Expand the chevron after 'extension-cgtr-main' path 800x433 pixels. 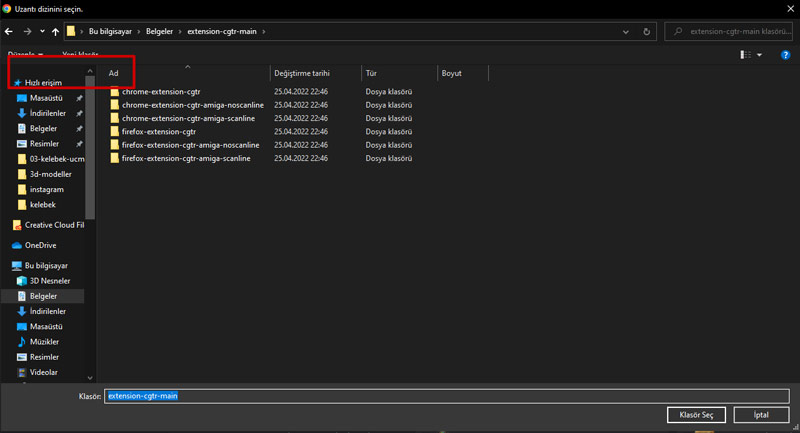coord(264,32)
